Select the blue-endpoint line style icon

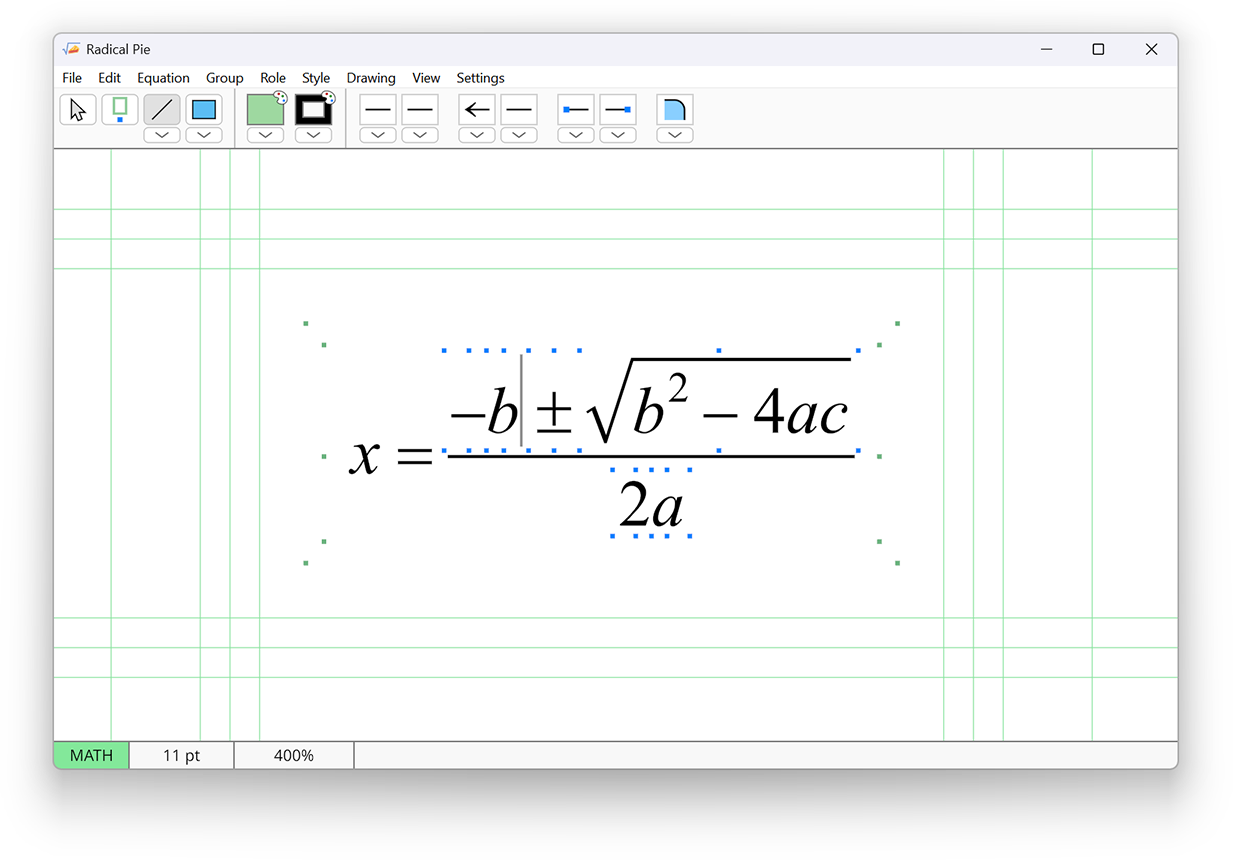point(575,109)
